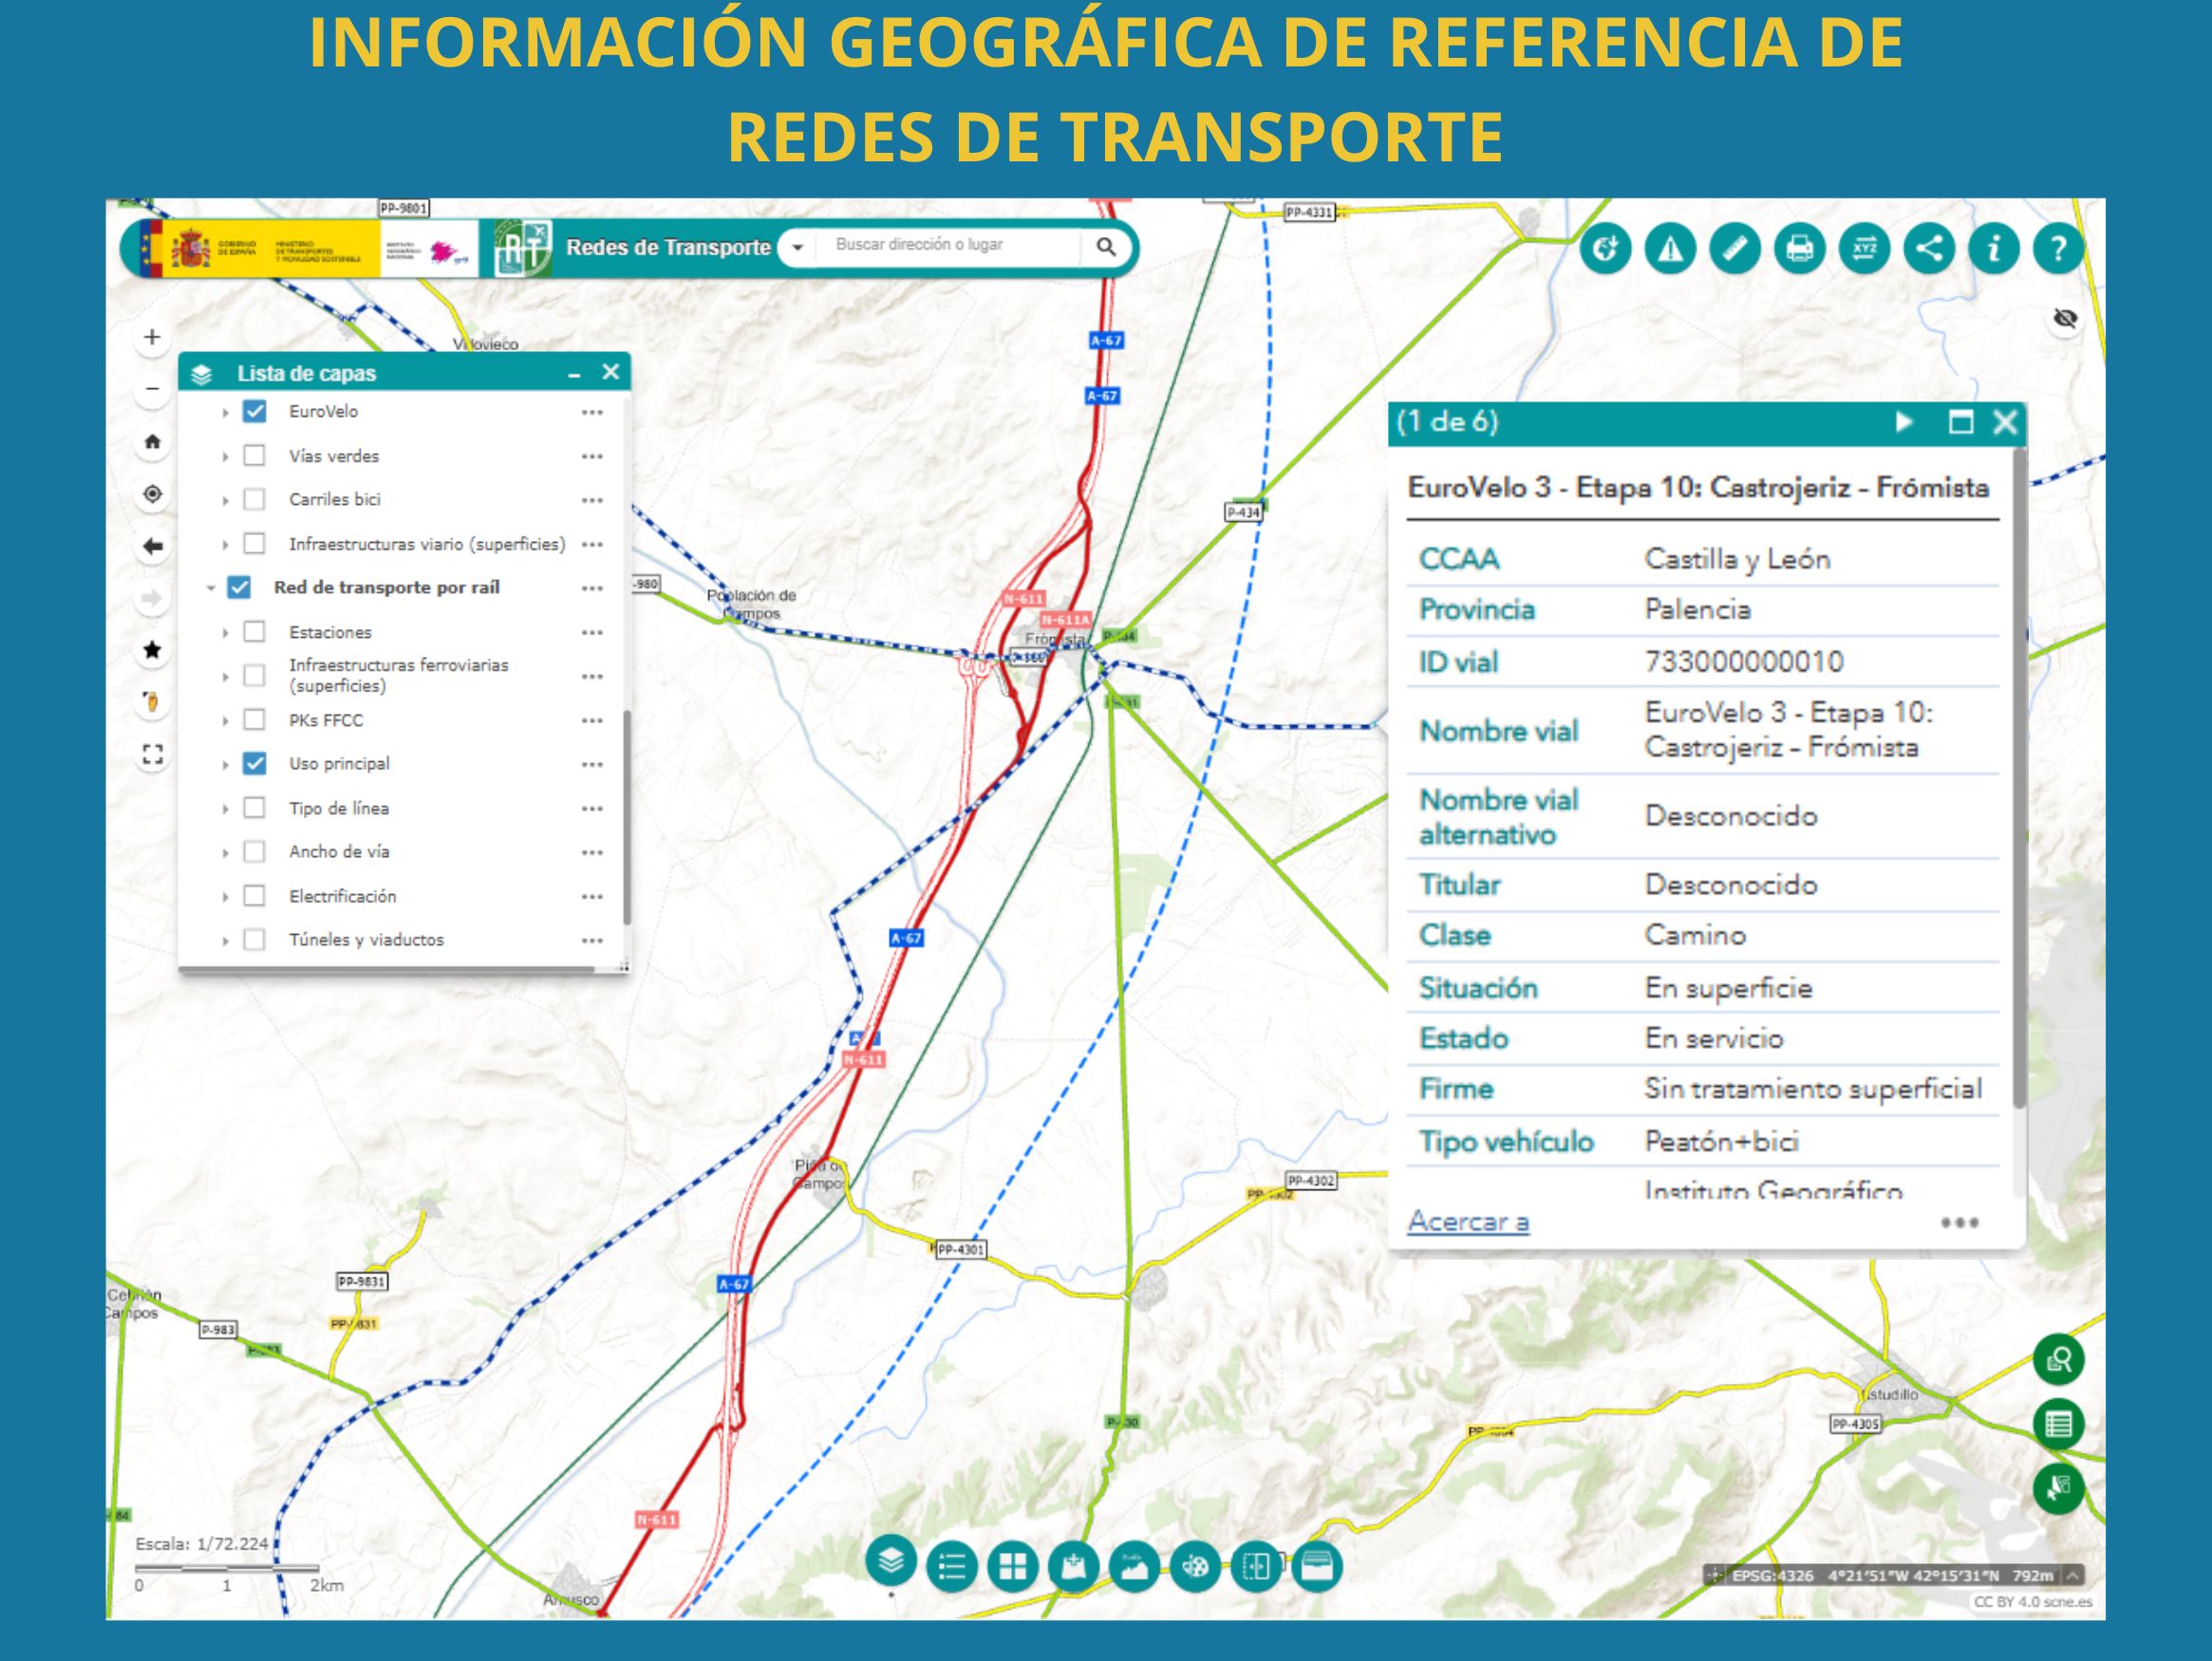The width and height of the screenshot is (2212, 1661).
Task: Click the print map icon
Action: pyautogui.click(x=1799, y=248)
